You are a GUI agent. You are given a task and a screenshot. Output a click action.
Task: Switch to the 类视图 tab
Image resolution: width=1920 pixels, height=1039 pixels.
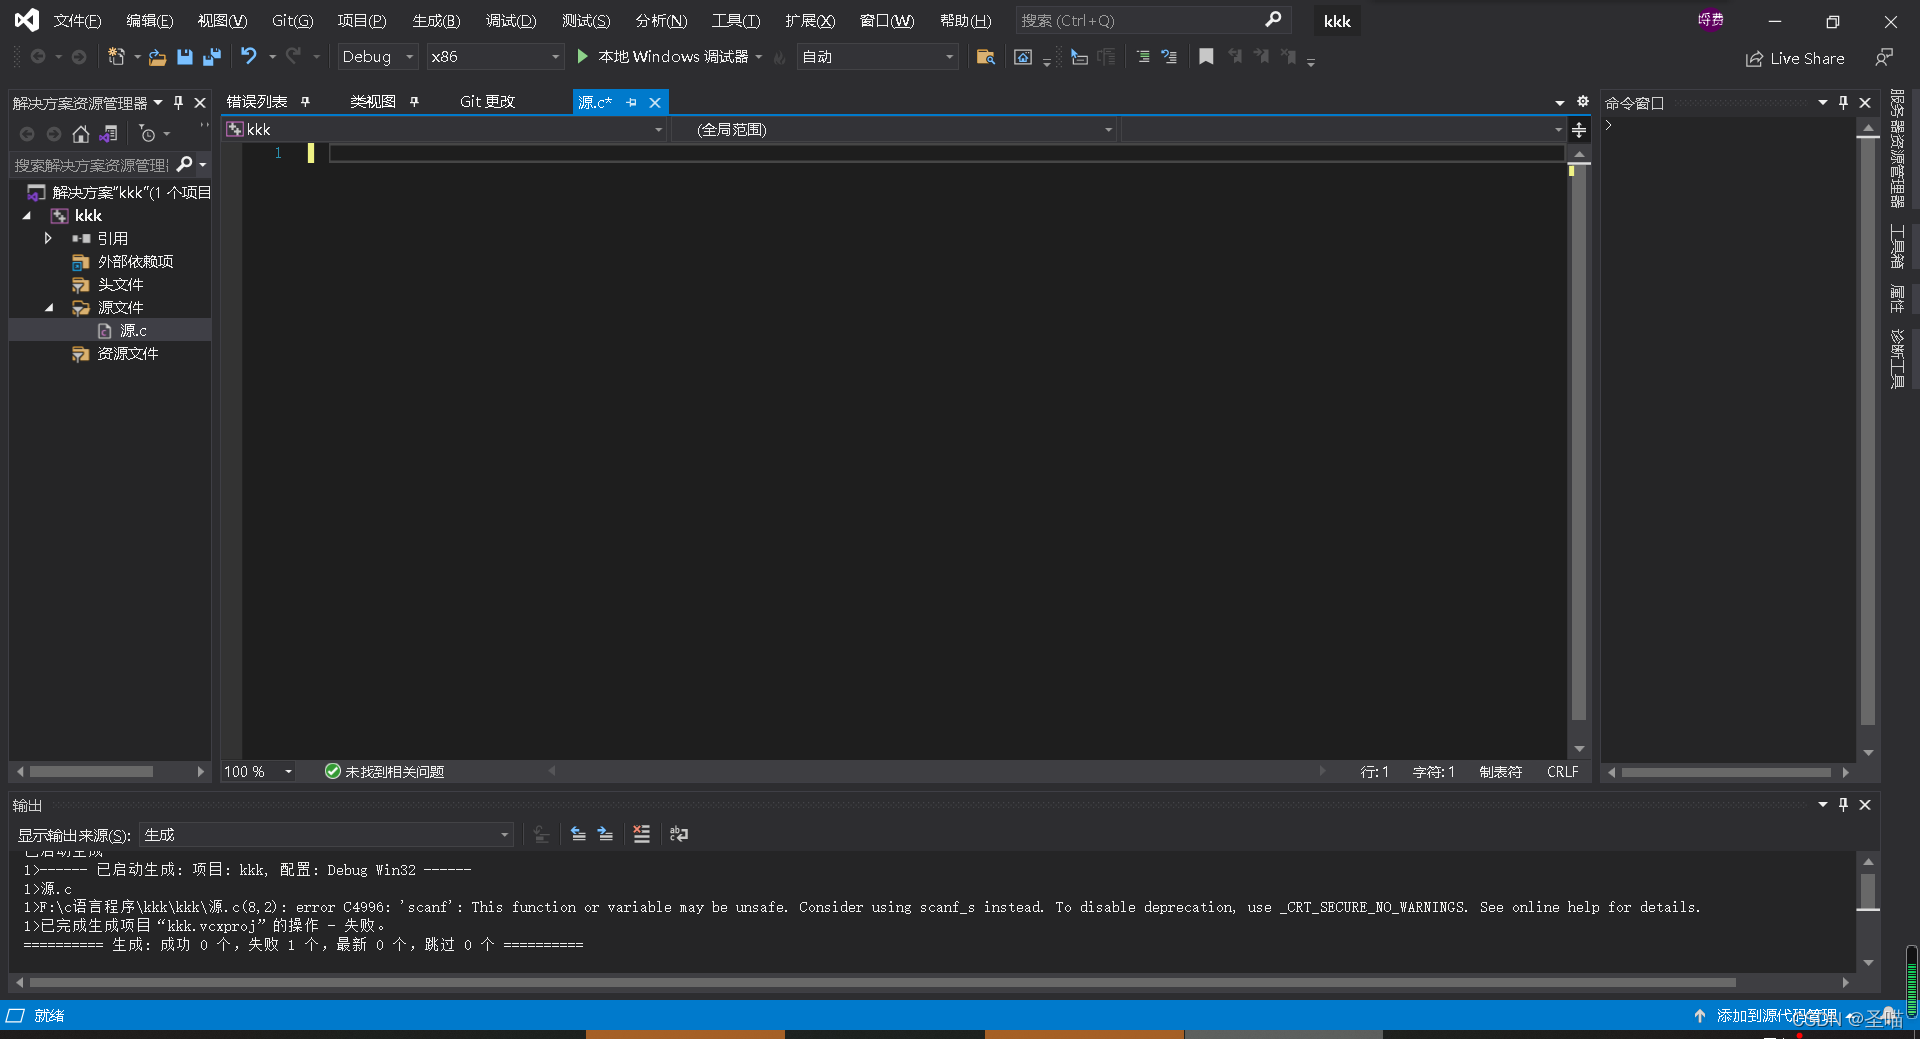tap(373, 102)
